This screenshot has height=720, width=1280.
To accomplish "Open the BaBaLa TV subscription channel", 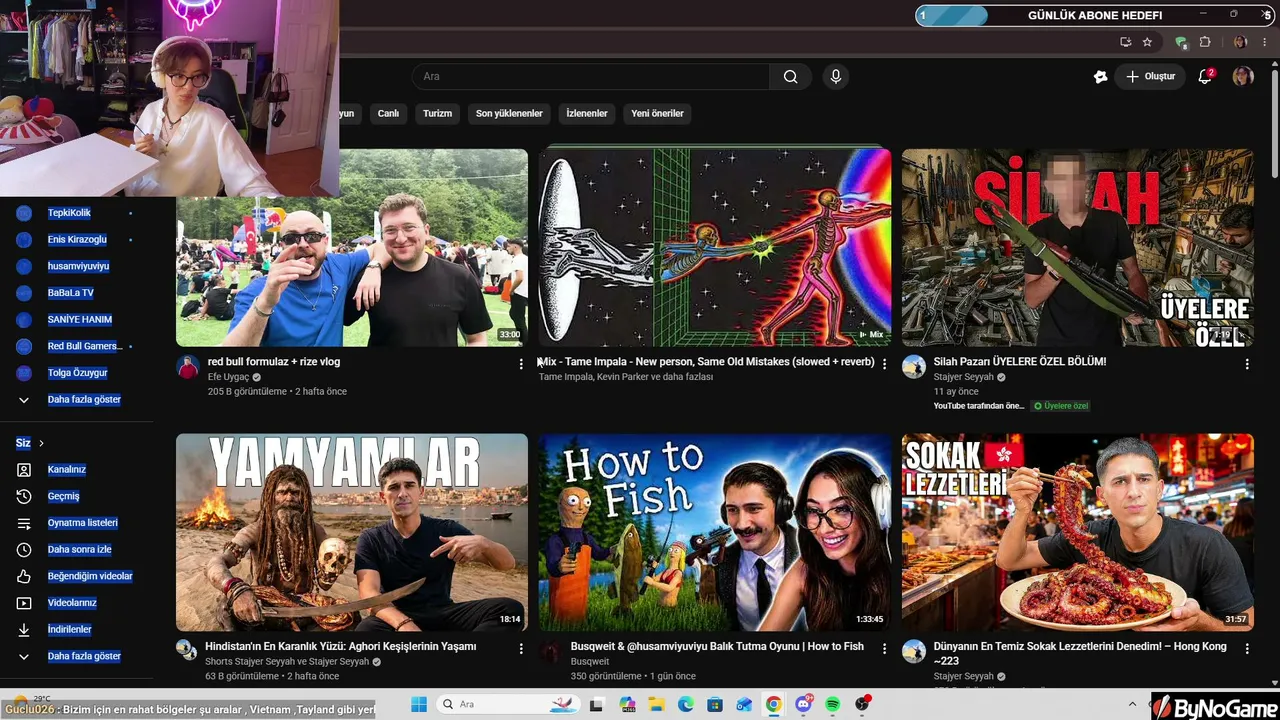I will pos(70,293).
